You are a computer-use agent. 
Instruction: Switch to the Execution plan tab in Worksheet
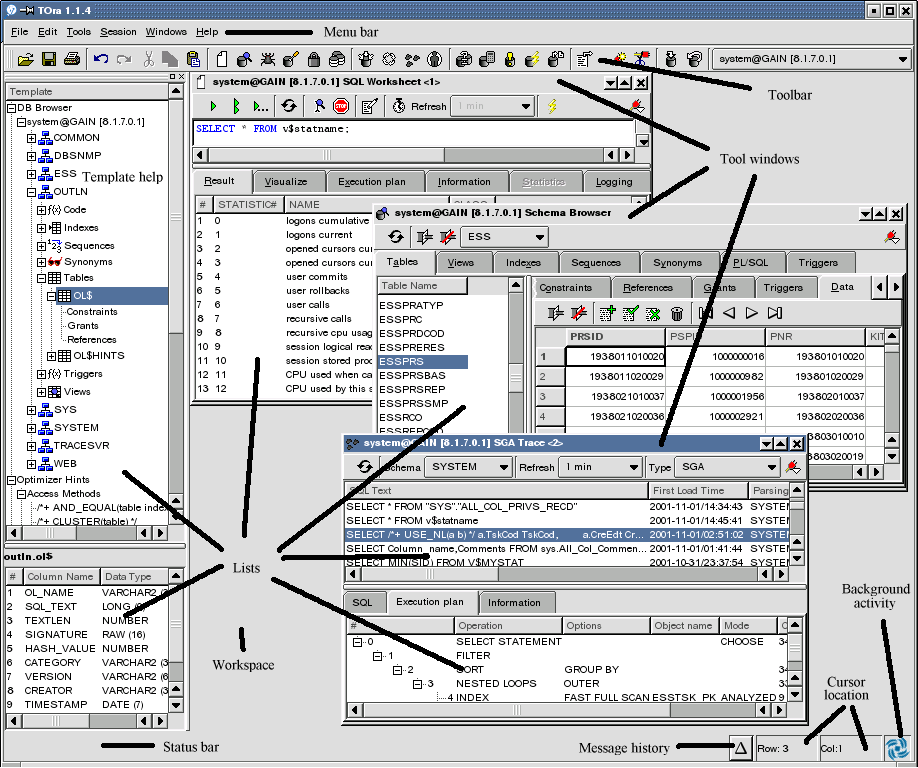tap(372, 182)
